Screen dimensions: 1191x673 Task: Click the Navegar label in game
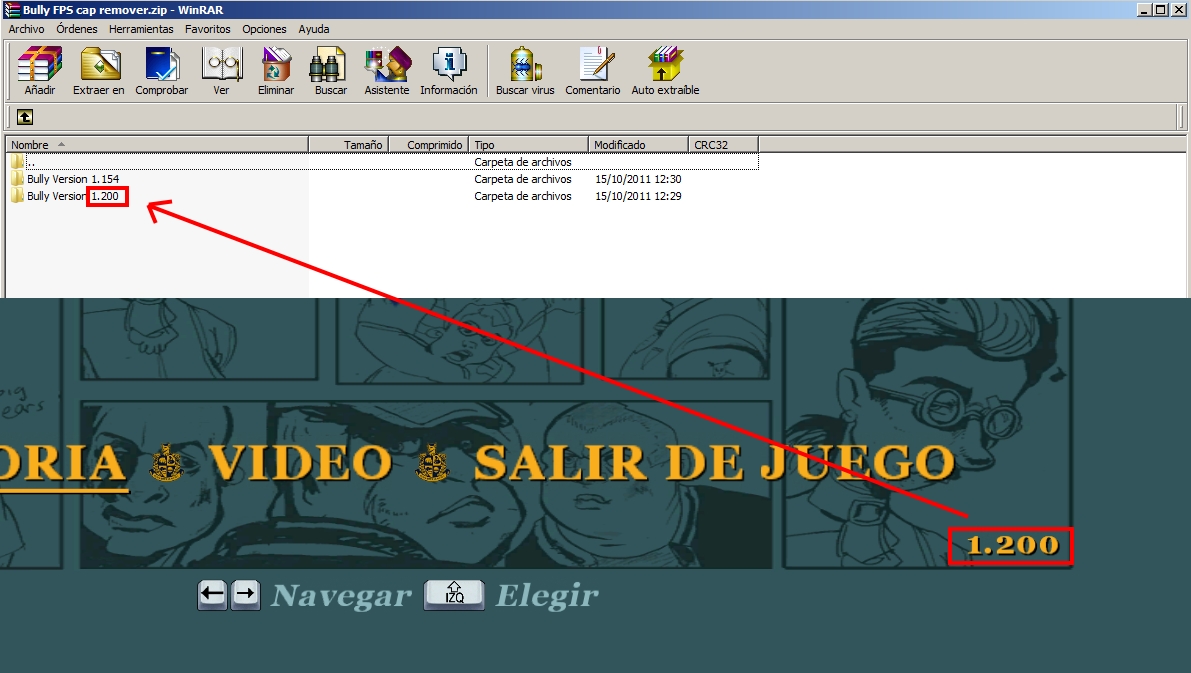click(x=341, y=596)
